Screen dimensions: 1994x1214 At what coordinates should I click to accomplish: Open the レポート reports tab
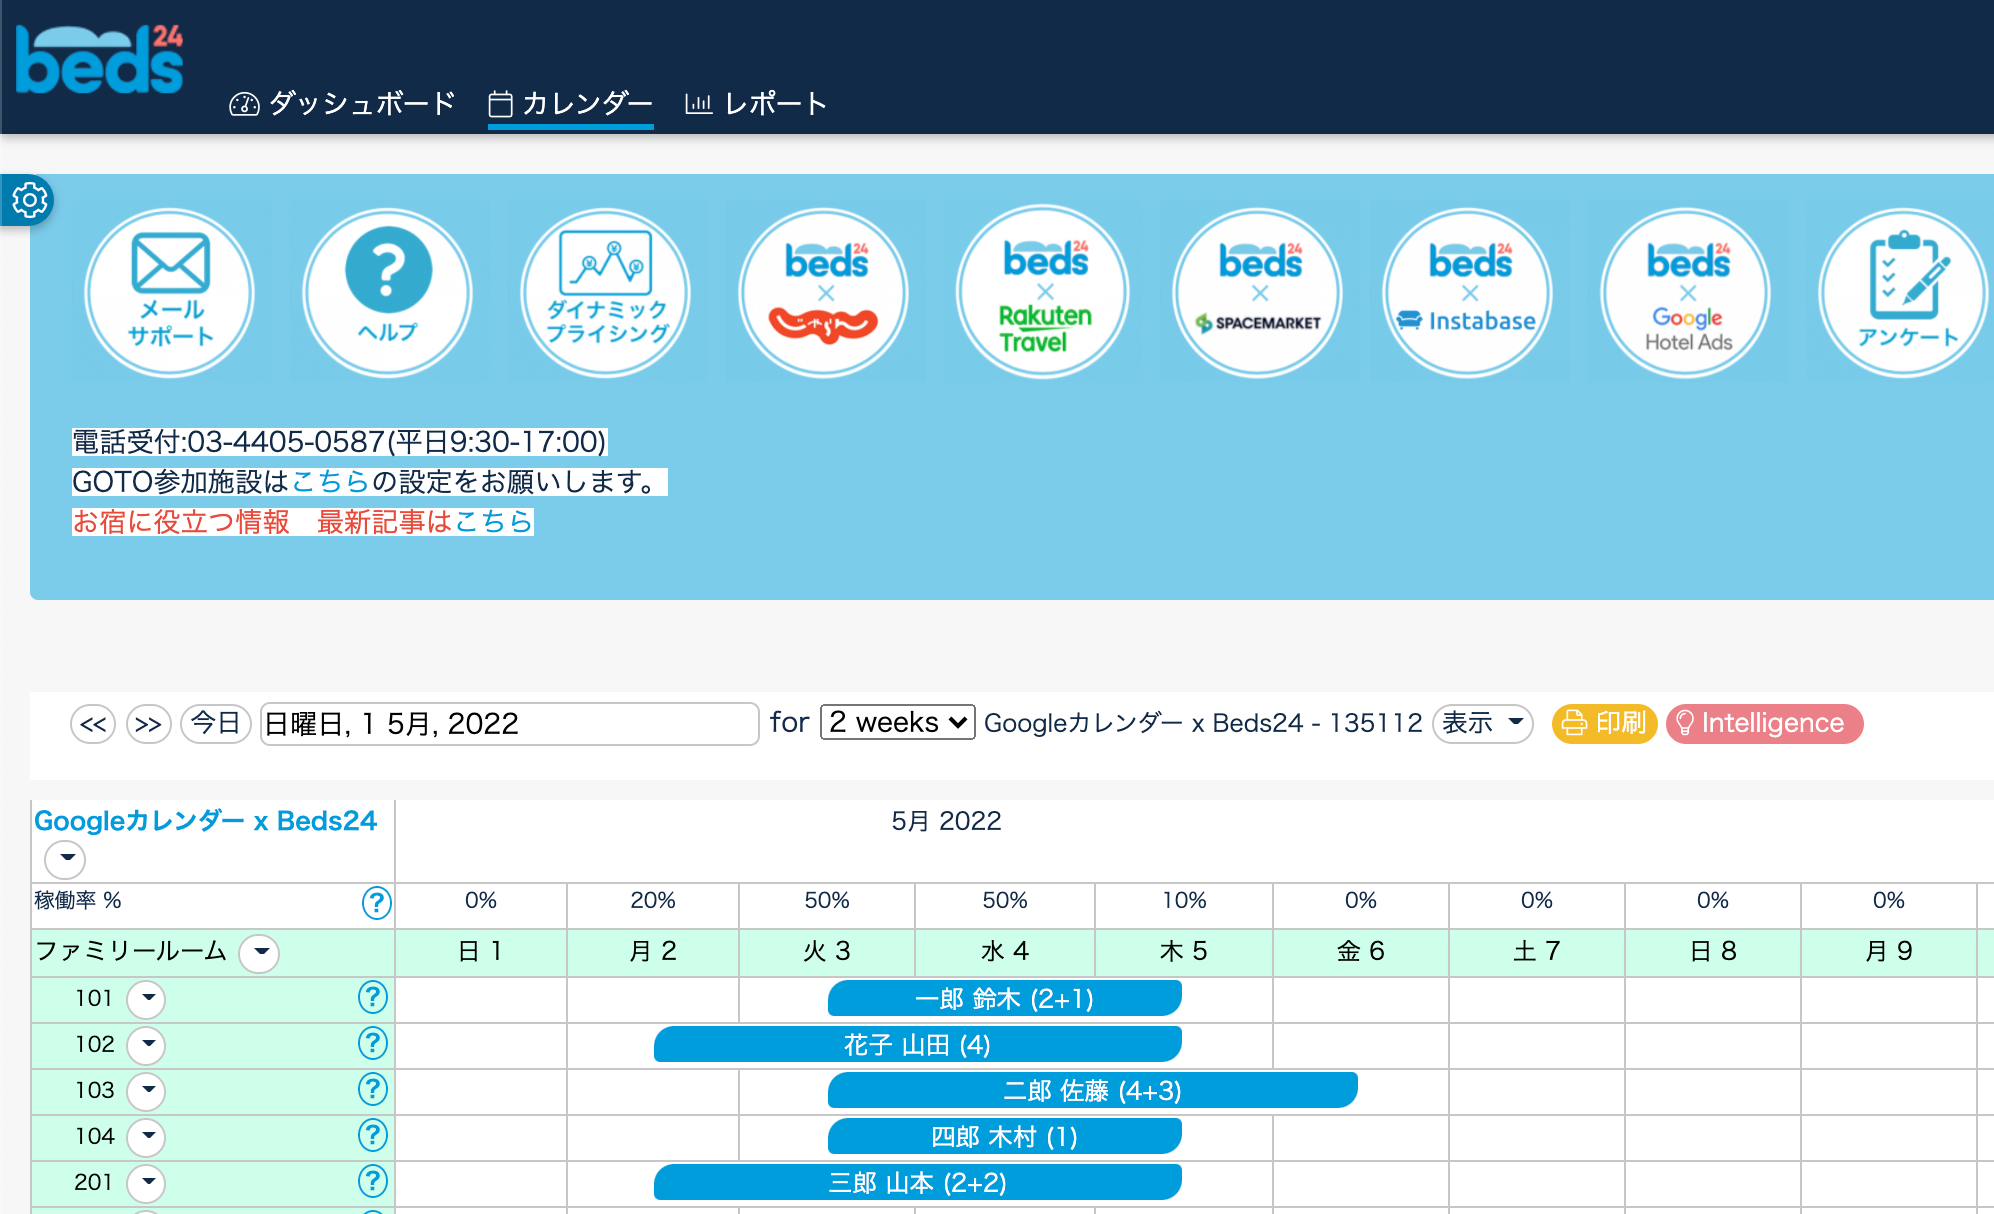(x=756, y=103)
